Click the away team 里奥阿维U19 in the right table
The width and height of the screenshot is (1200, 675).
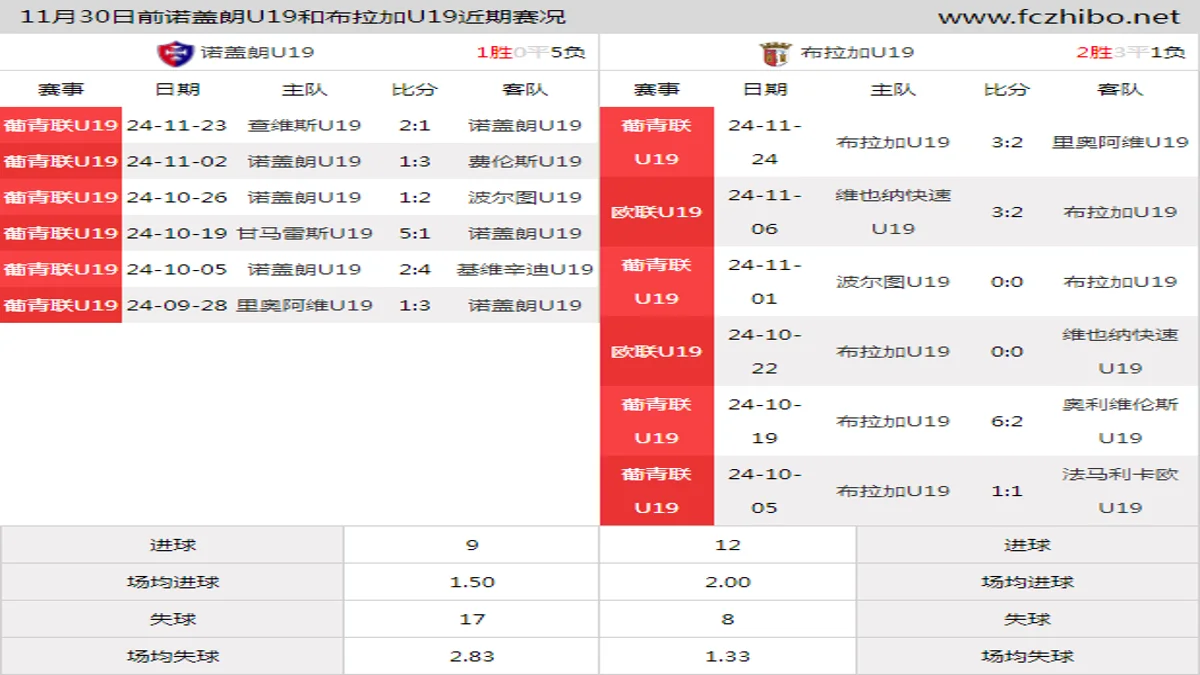coord(1120,142)
